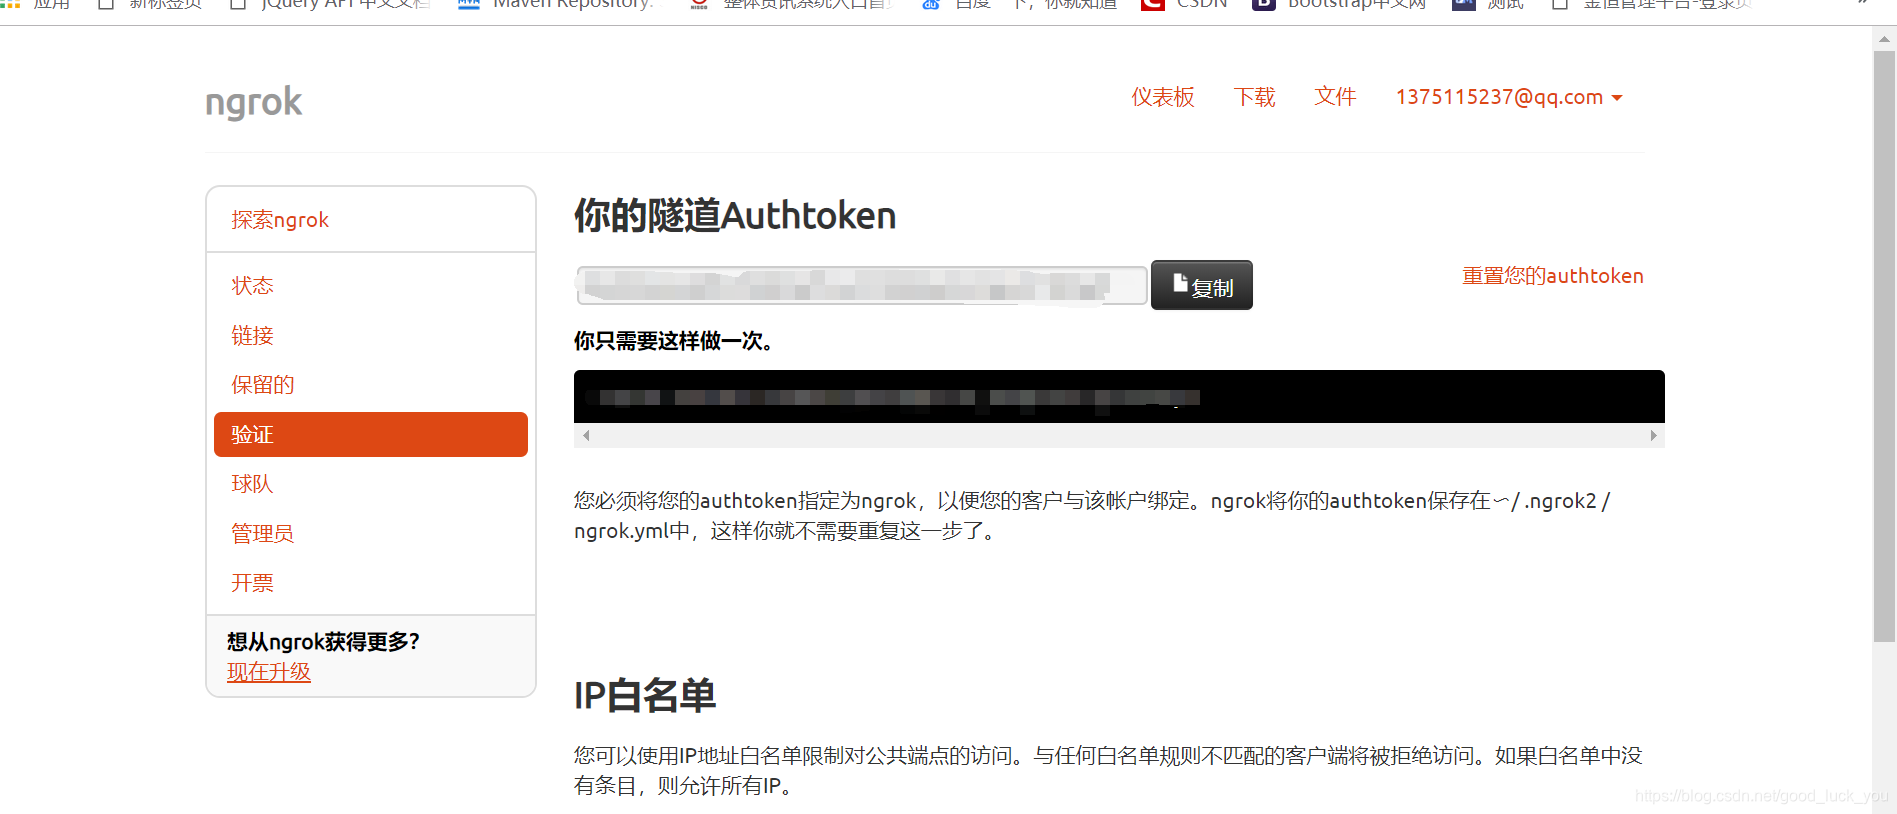Click 重置您的authtoken link
The width and height of the screenshot is (1897, 814).
pos(1553,276)
